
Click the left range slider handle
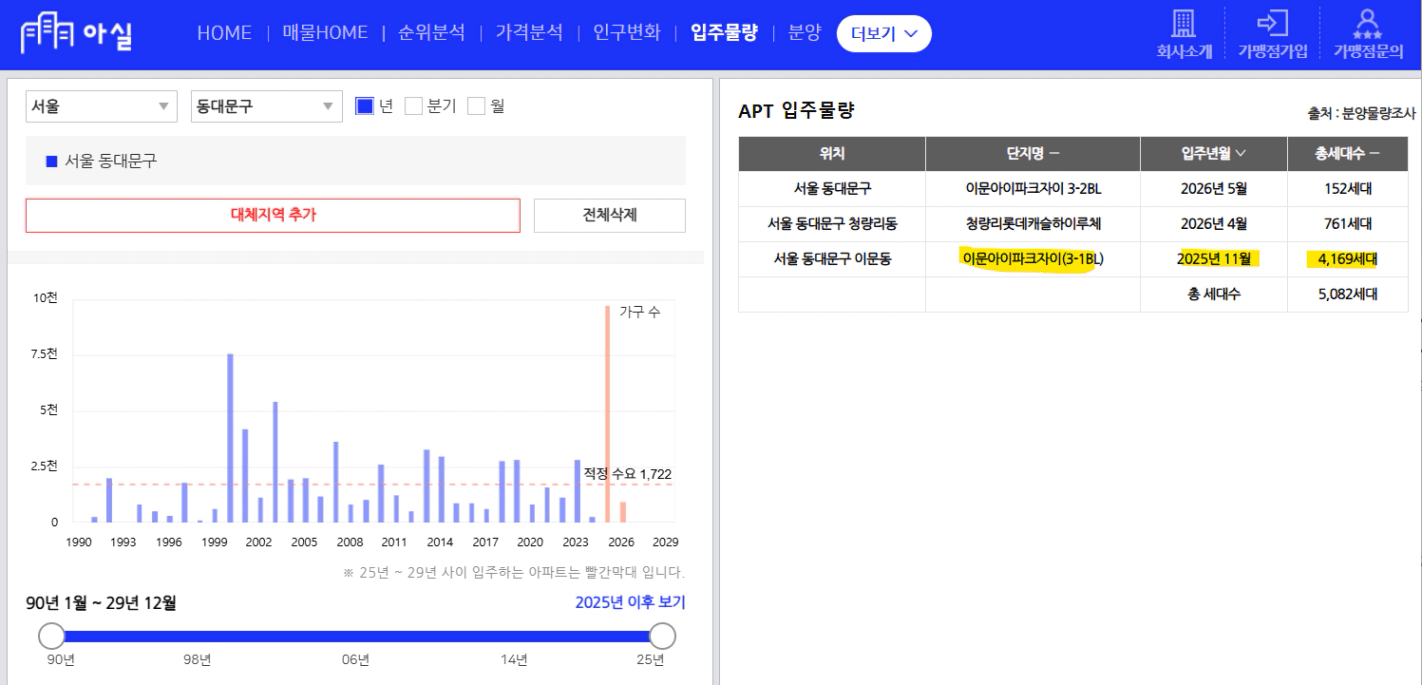[51, 636]
